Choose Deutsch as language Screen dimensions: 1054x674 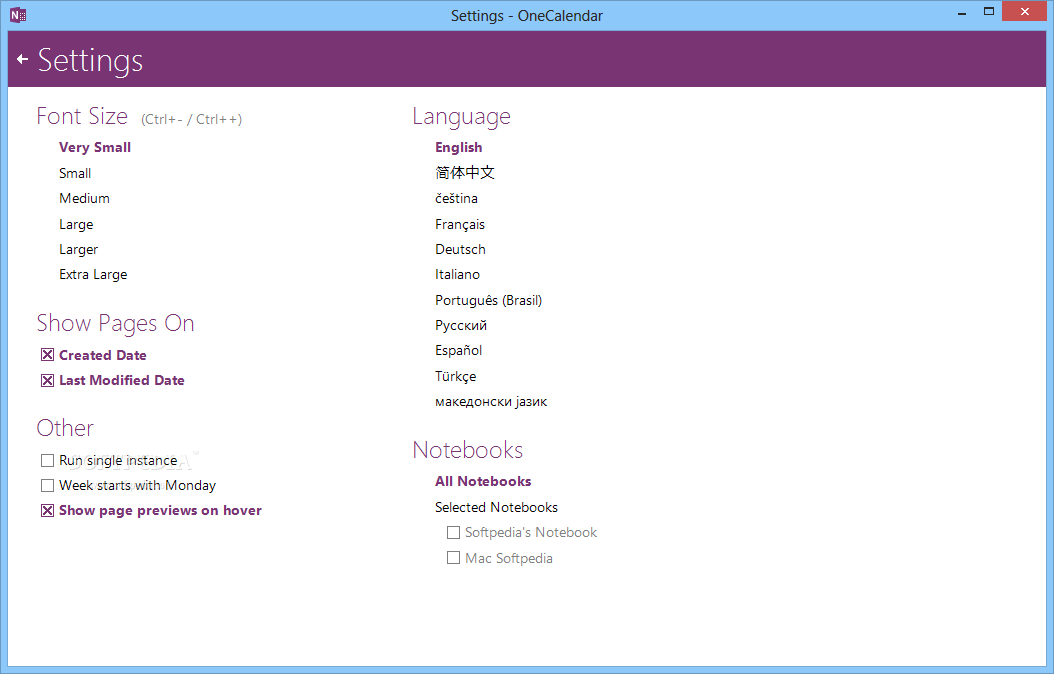coord(460,249)
